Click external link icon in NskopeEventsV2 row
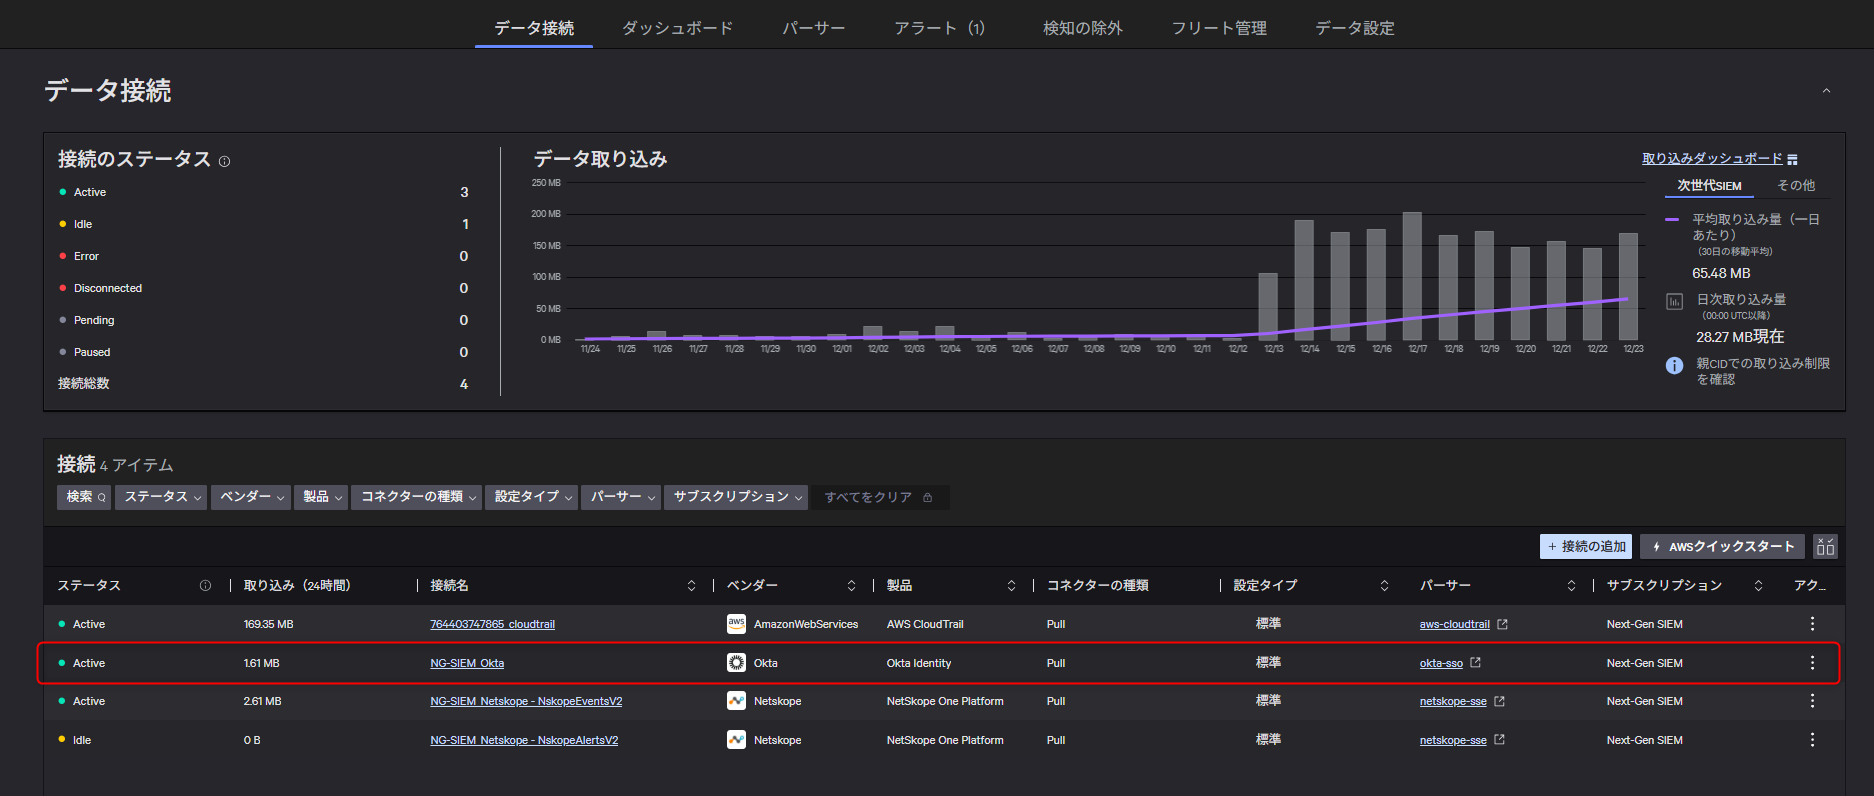 pyautogui.click(x=1499, y=701)
